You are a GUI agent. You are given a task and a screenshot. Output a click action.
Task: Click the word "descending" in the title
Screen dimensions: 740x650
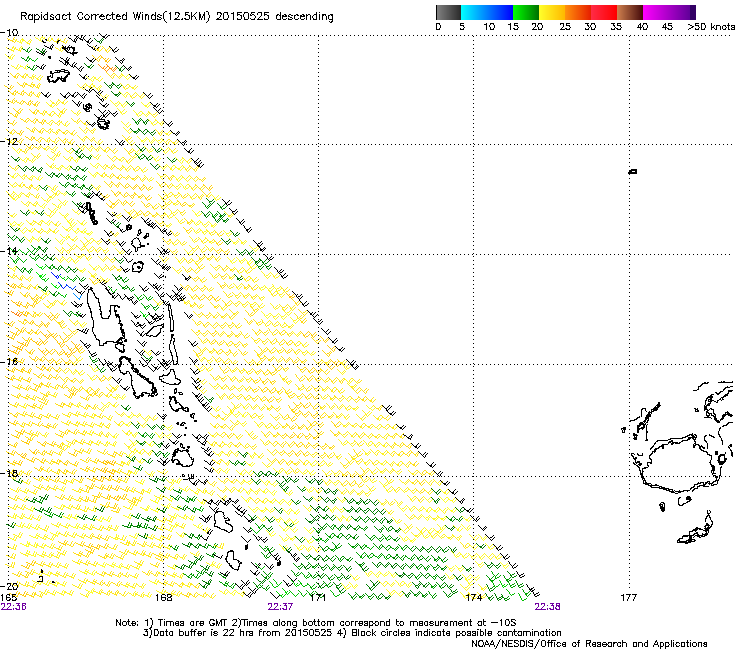tap(304, 17)
